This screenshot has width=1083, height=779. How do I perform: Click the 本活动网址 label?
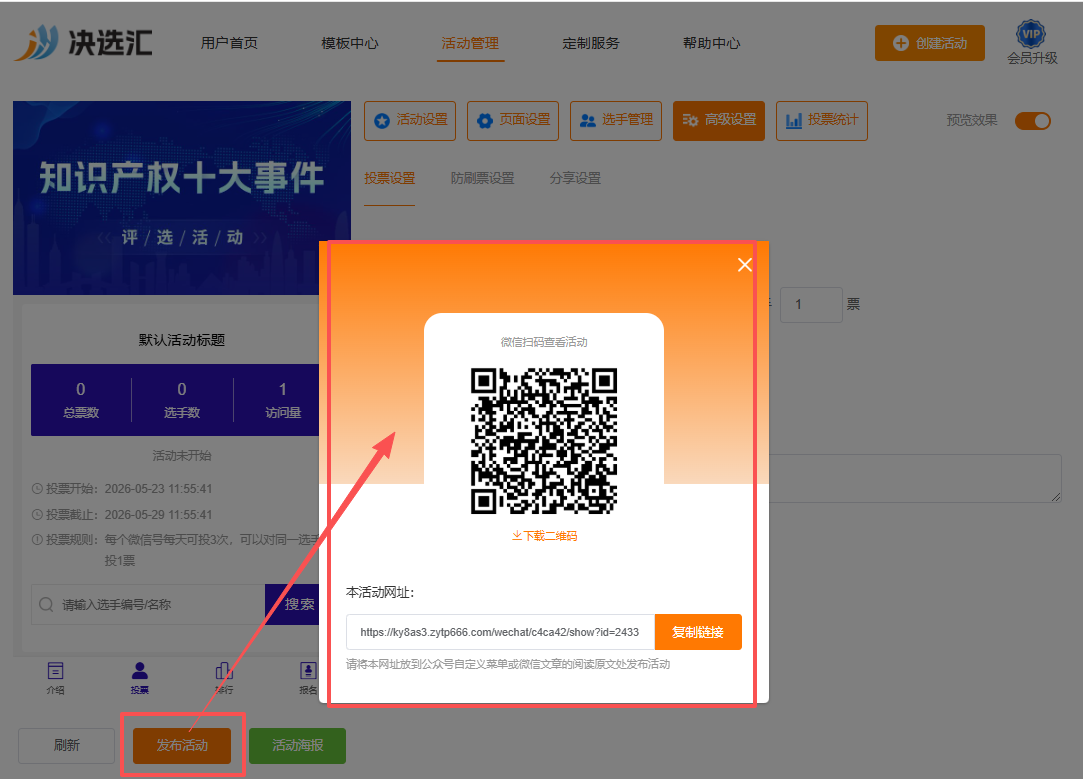click(380, 593)
